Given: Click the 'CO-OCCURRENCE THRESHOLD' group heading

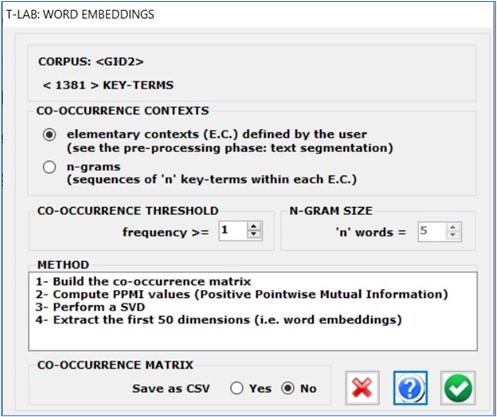Looking at the screenshot, I should pyautogui.click(x=128, y=211).
